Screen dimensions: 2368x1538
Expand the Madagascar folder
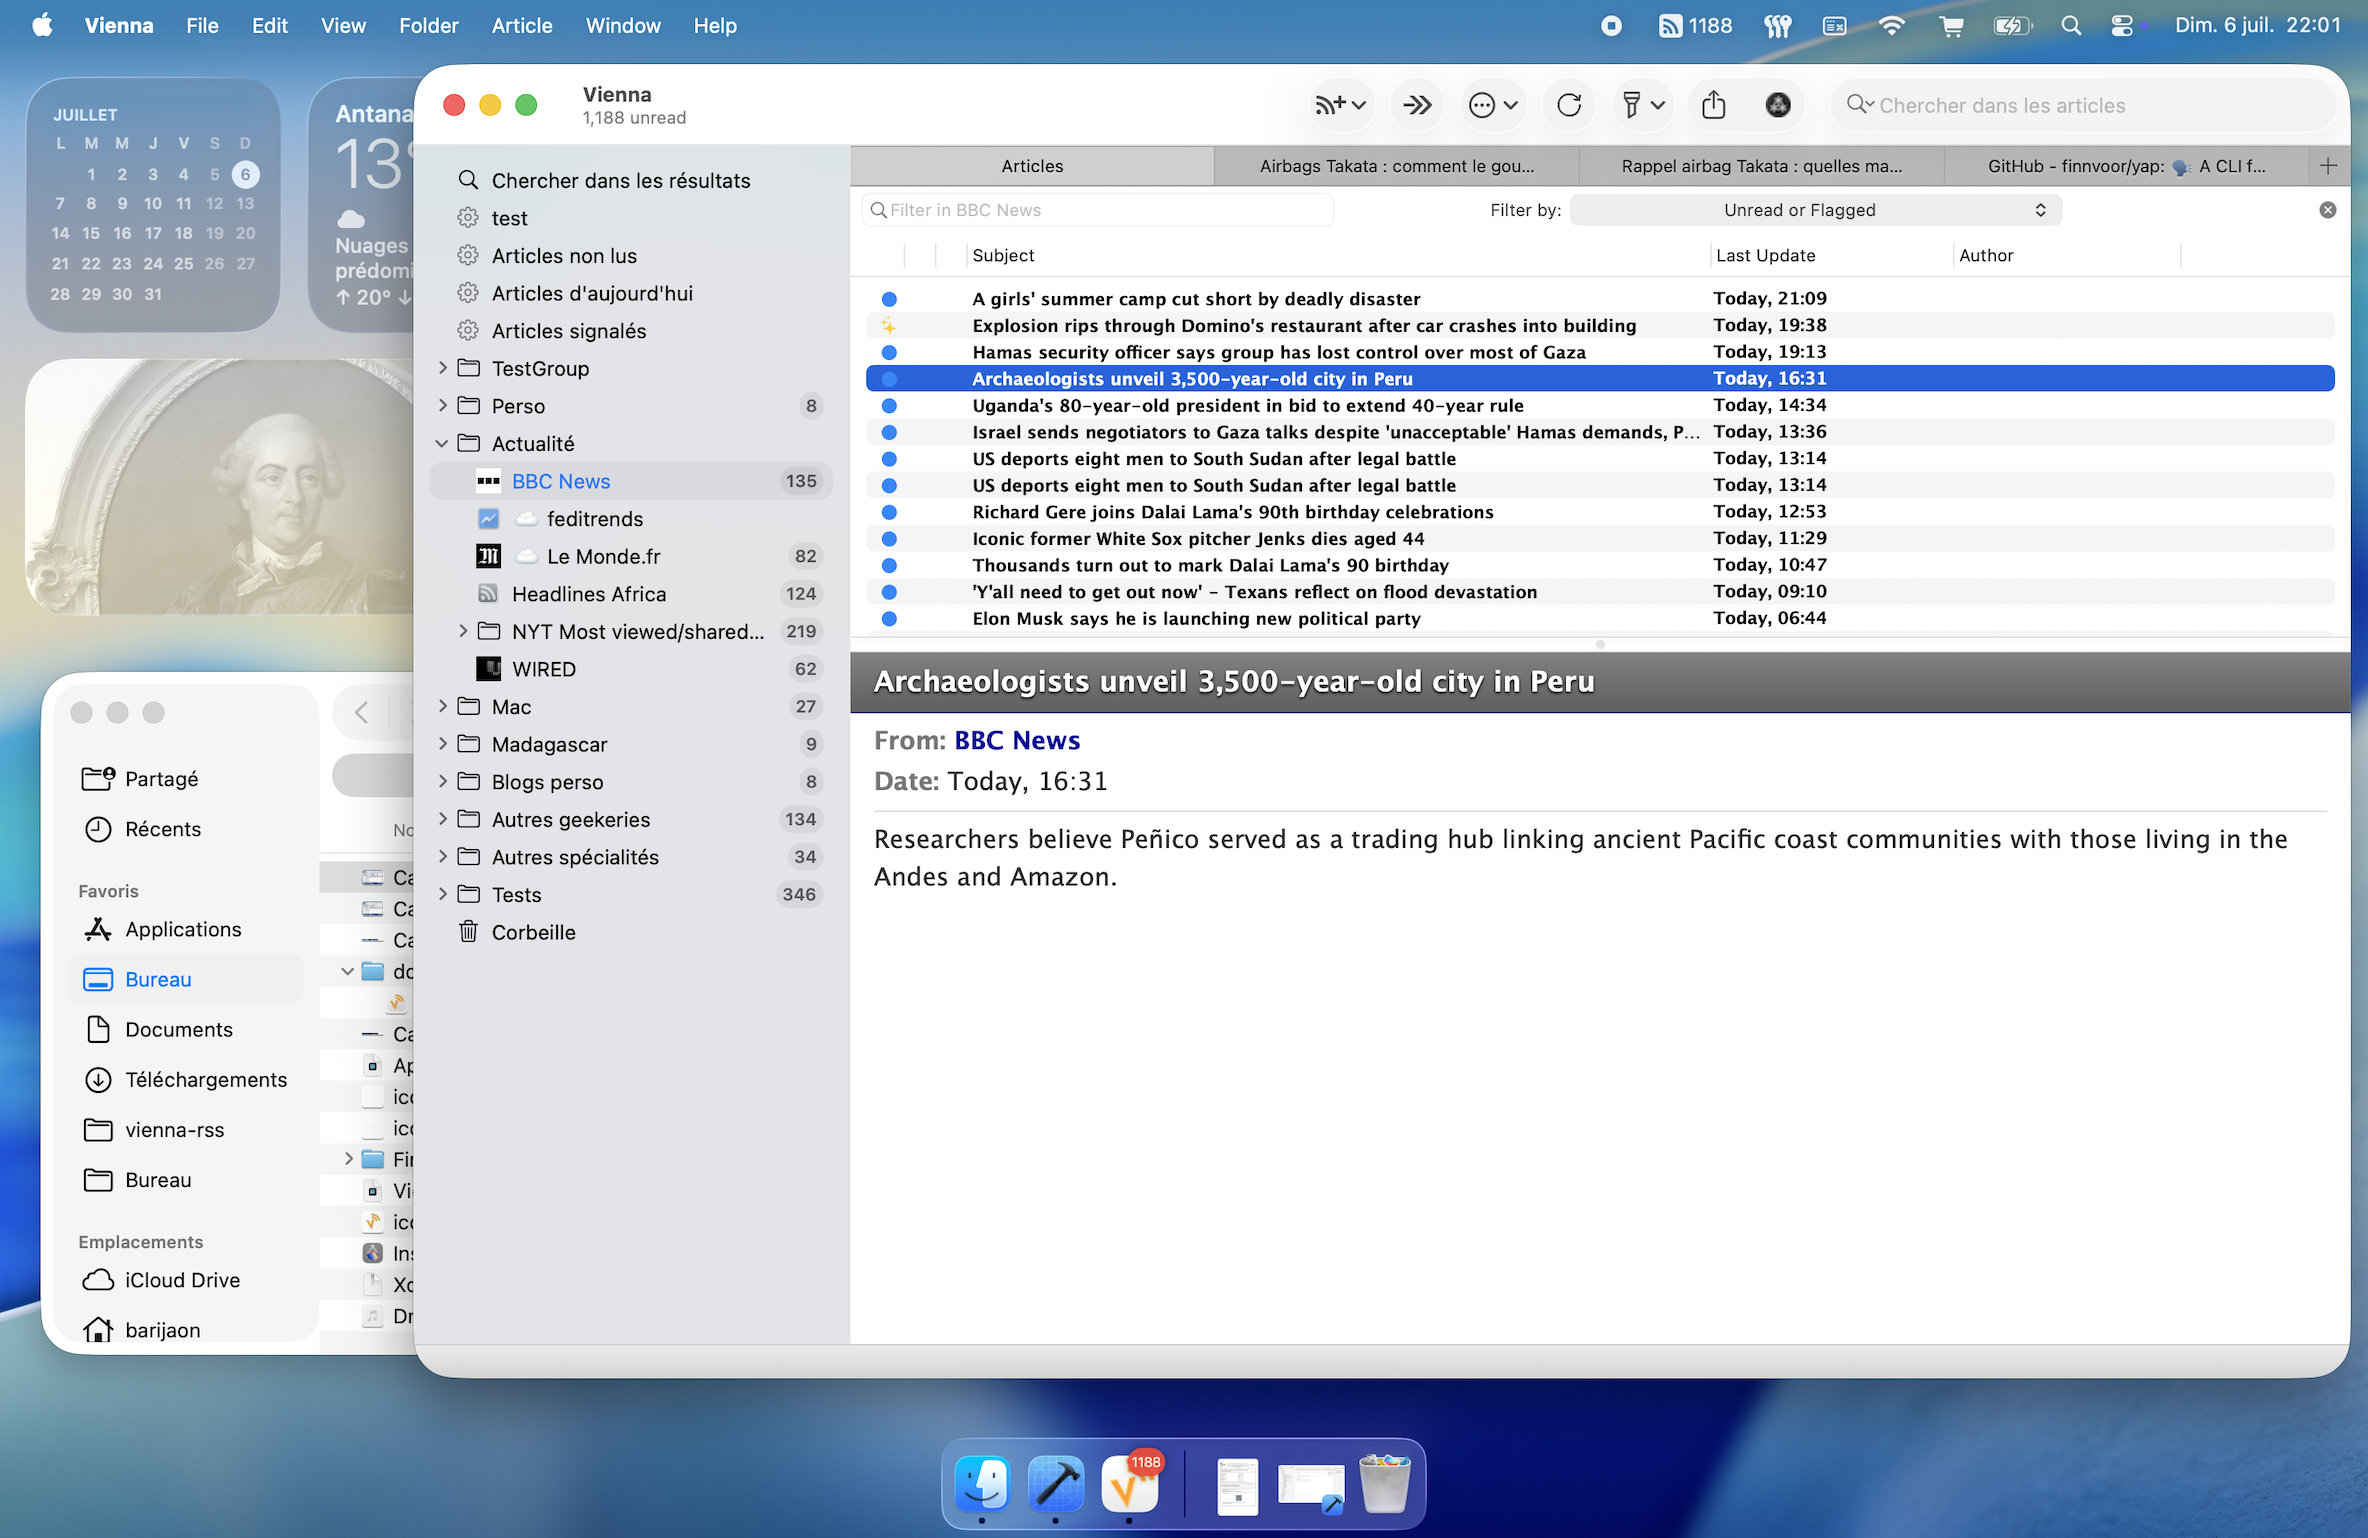point(442,744)
